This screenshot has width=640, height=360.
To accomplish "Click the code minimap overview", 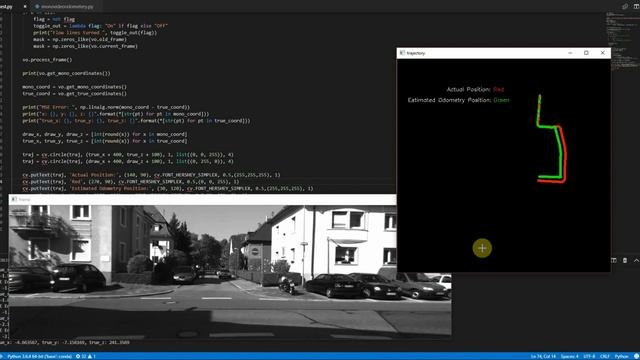I will [x=622, y=41].
